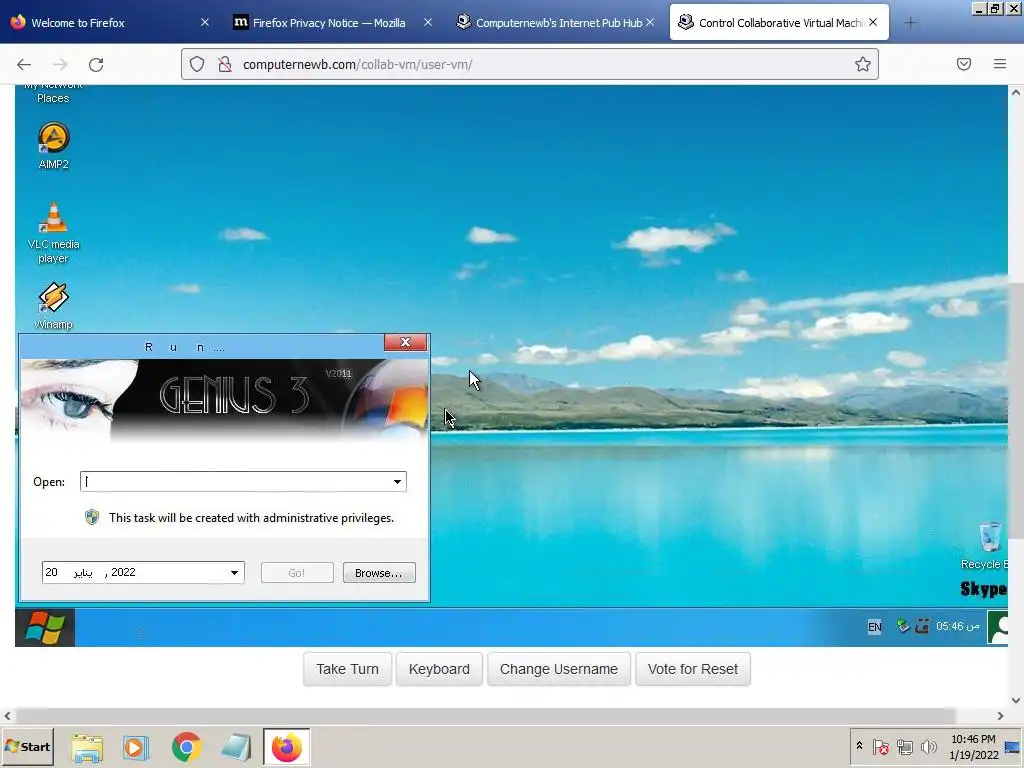Click the Take Turn button
This screenshot has width=1024, height=768.
click(347, 669)
